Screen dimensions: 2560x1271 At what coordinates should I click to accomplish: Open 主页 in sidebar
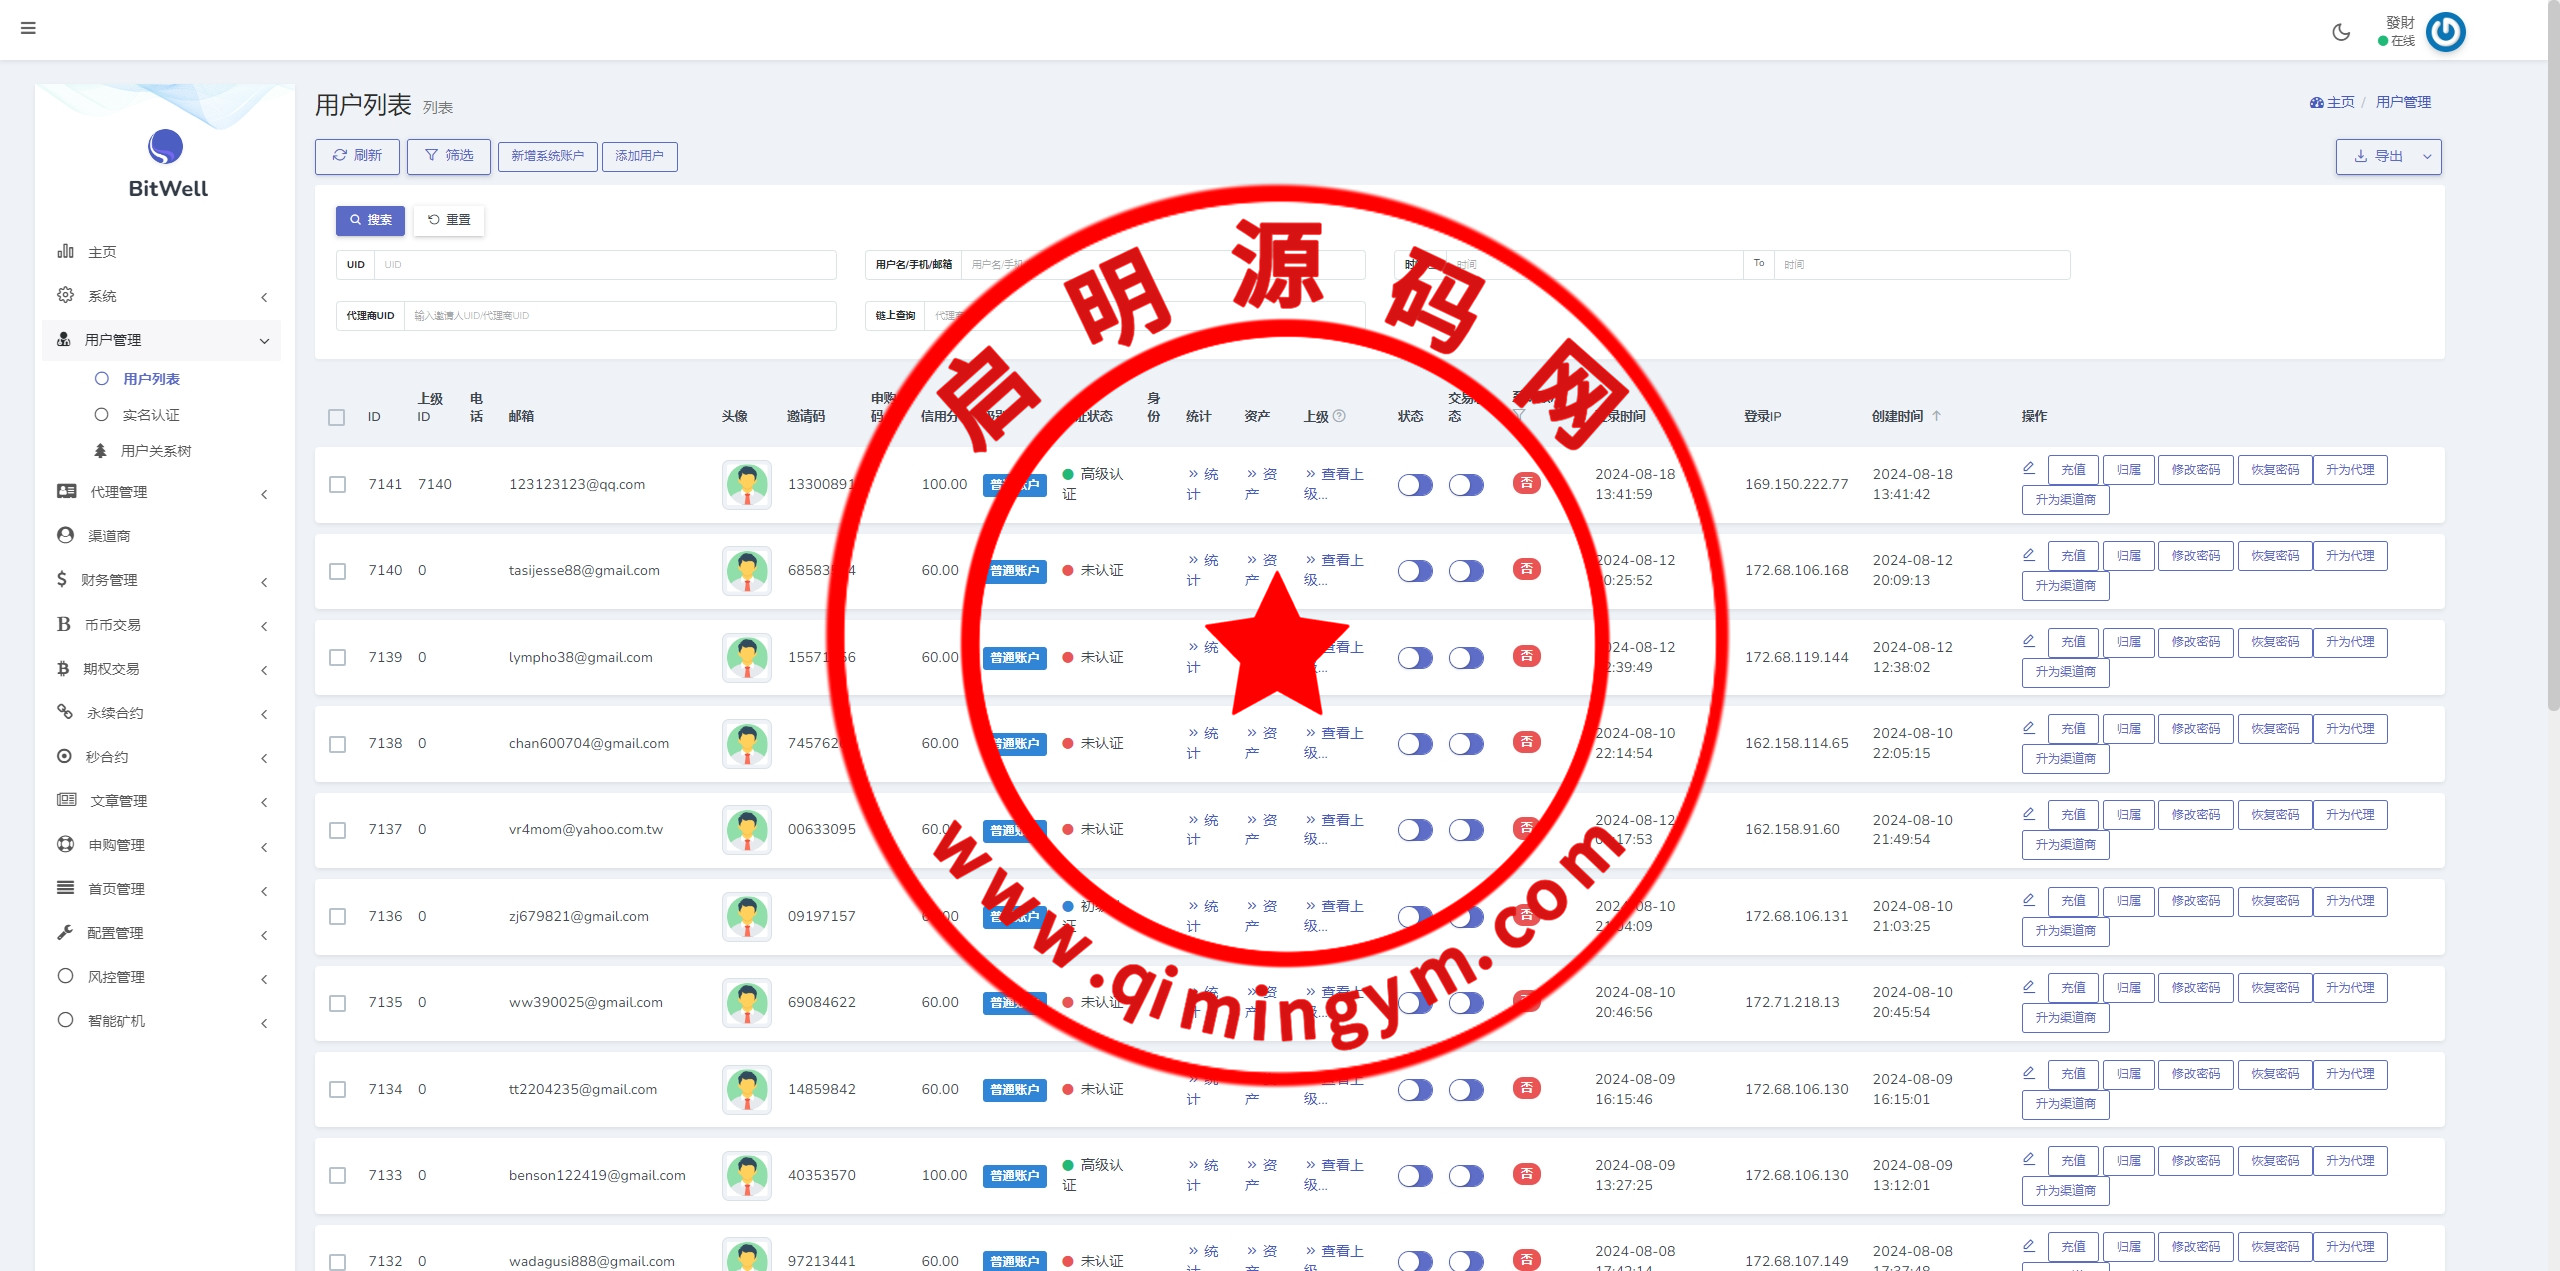pyautogui.click(x=102, y=252)
